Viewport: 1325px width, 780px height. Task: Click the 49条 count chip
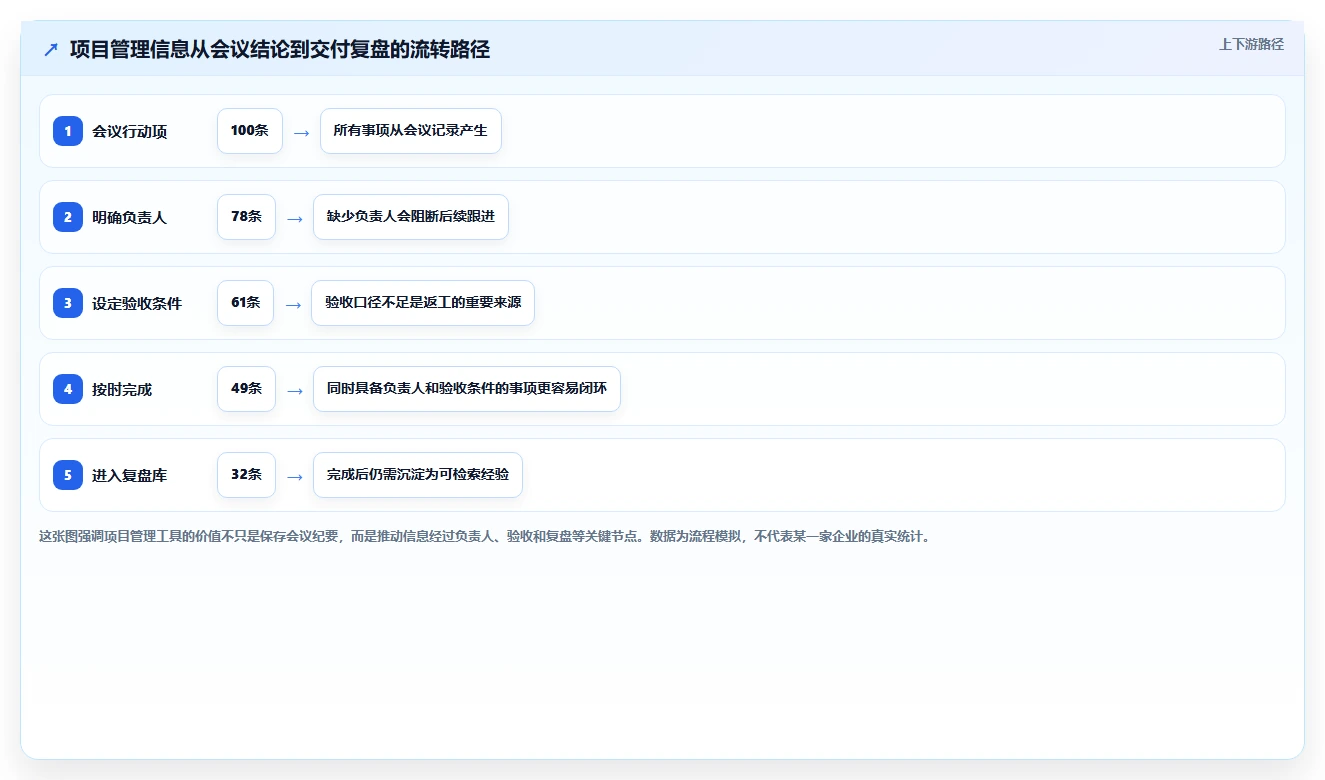pos(246,389)
